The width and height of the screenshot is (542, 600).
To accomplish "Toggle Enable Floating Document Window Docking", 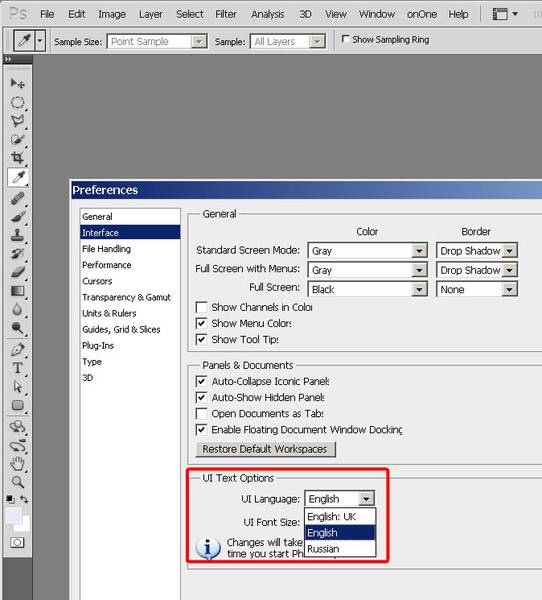I will pos(201,430).
